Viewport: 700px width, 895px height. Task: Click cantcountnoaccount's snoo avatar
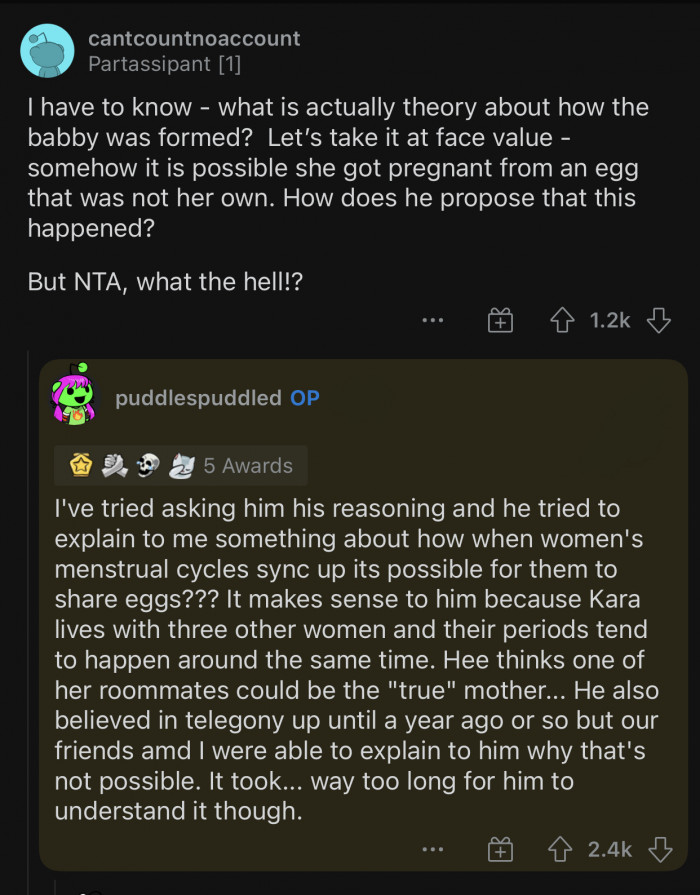pyautogui.click(x=47, y=48)
